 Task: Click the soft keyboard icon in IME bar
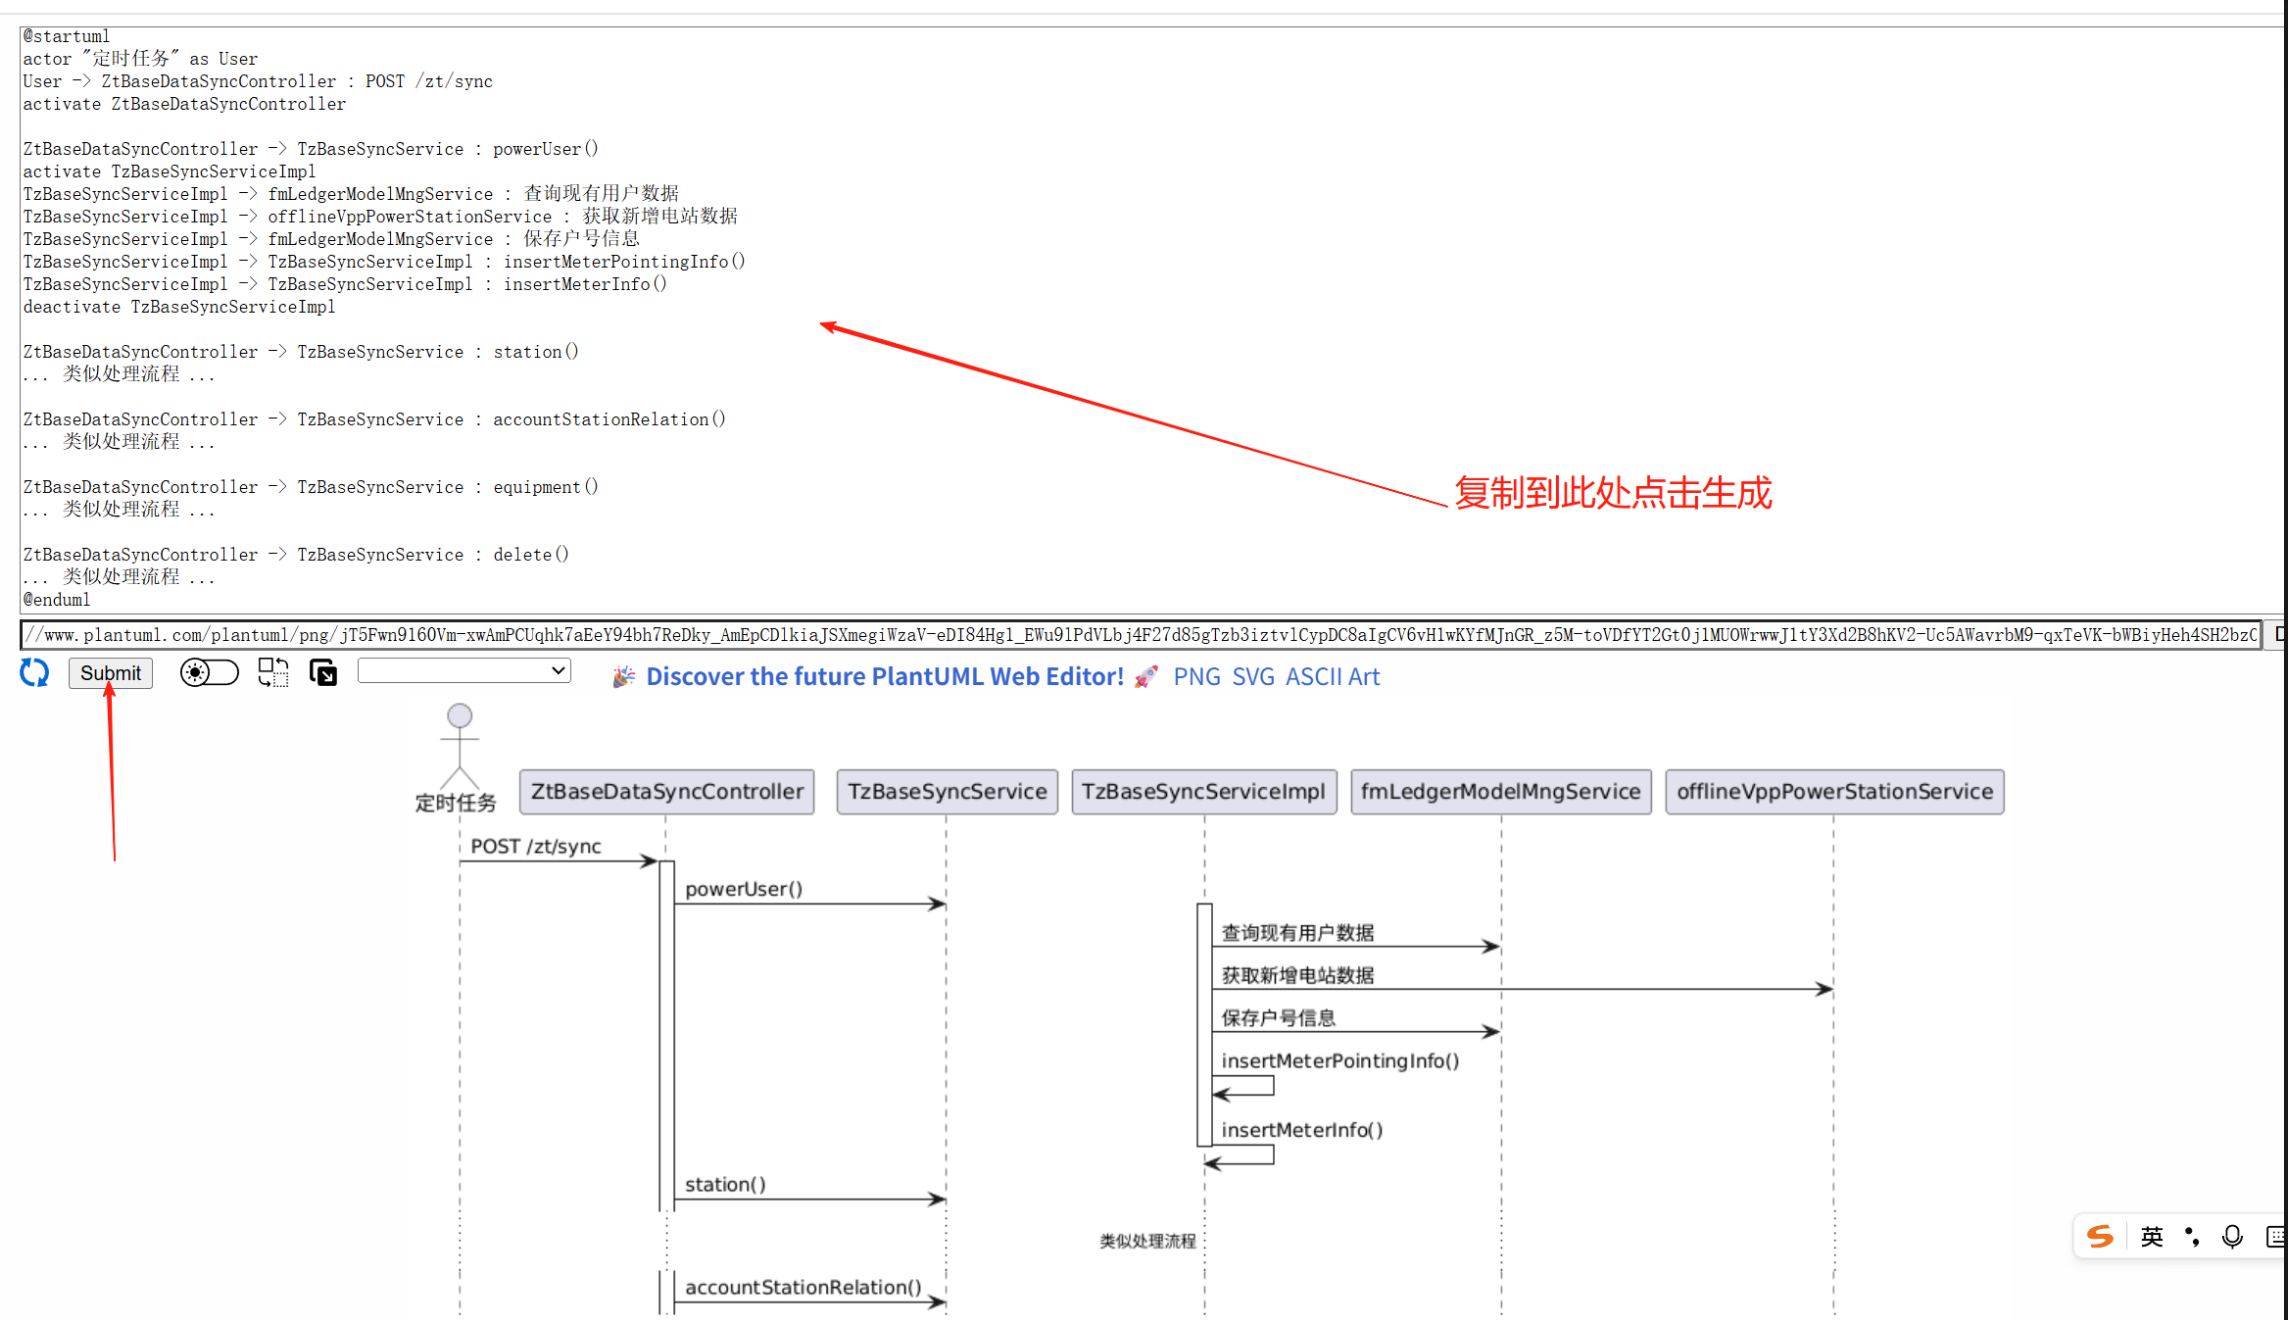click(2274, 1237)
